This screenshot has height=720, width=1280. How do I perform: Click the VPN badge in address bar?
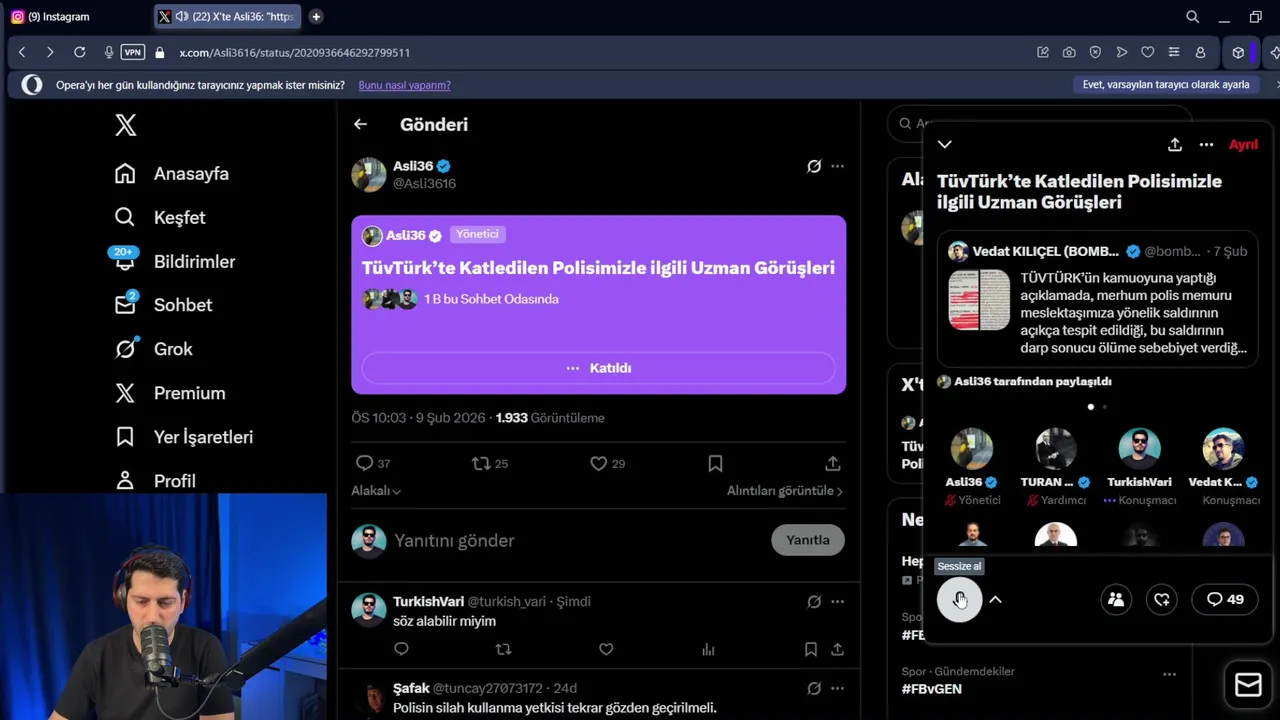[132, 52]
